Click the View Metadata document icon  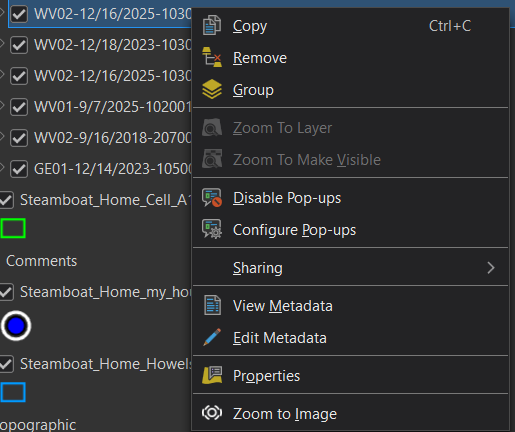tap(212, 305)
